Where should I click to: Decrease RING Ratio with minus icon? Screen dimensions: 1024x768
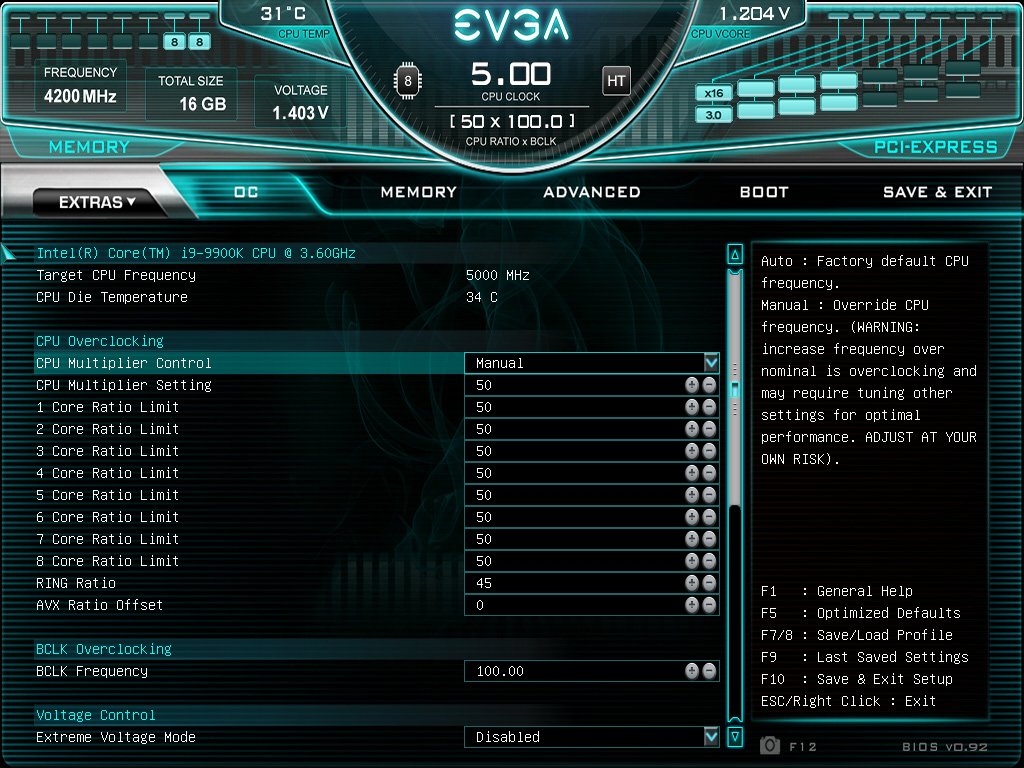tap(709, 583)
